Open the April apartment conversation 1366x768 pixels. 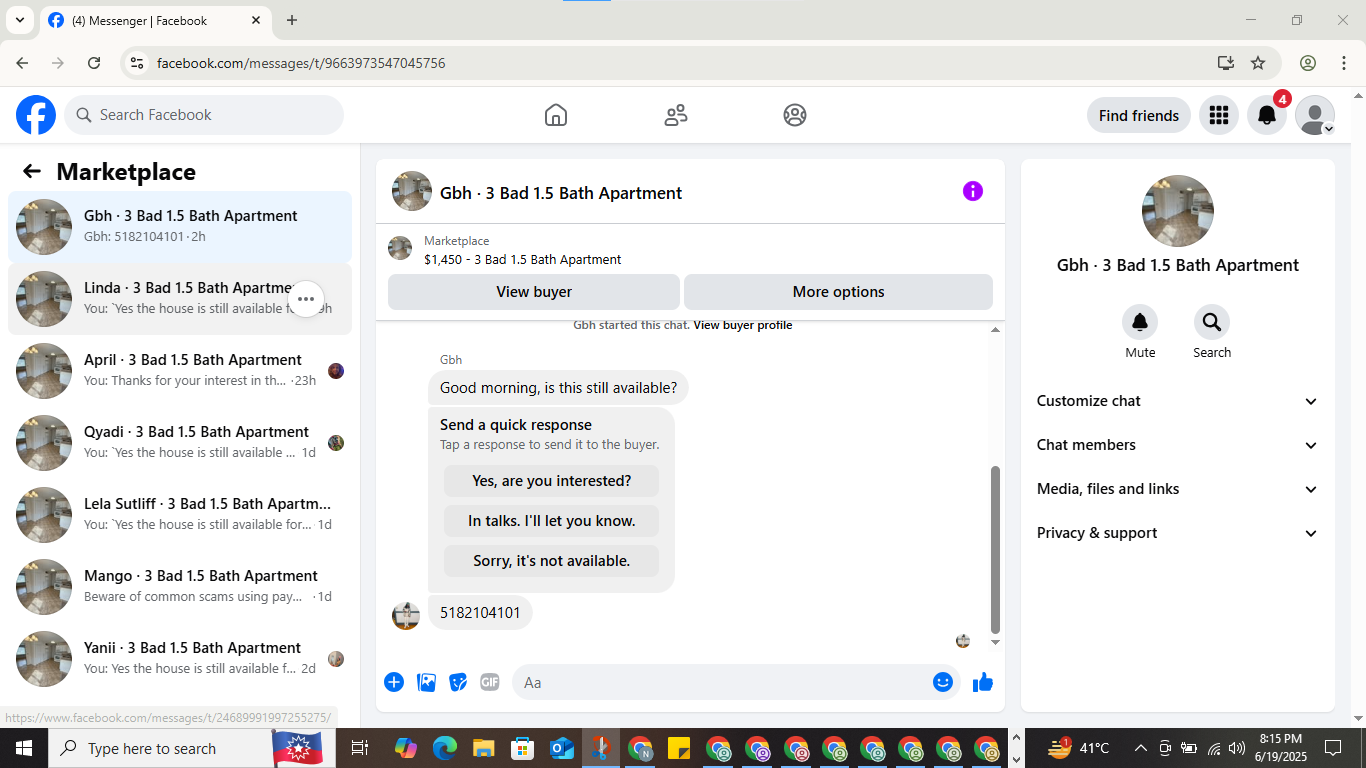[x=180, y=371]
